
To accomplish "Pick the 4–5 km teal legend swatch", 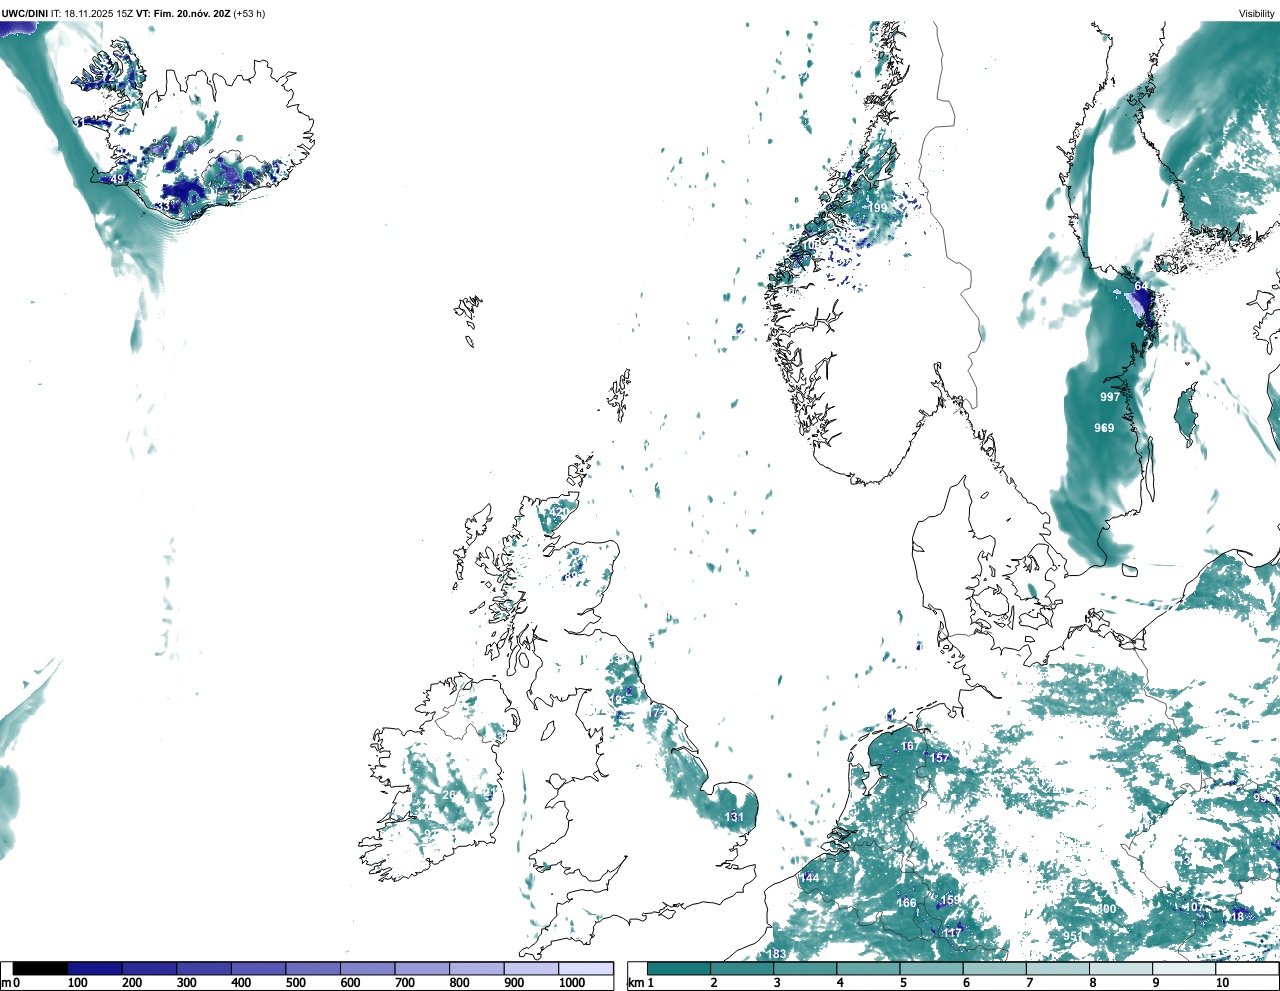I will [x=869, y=968].
